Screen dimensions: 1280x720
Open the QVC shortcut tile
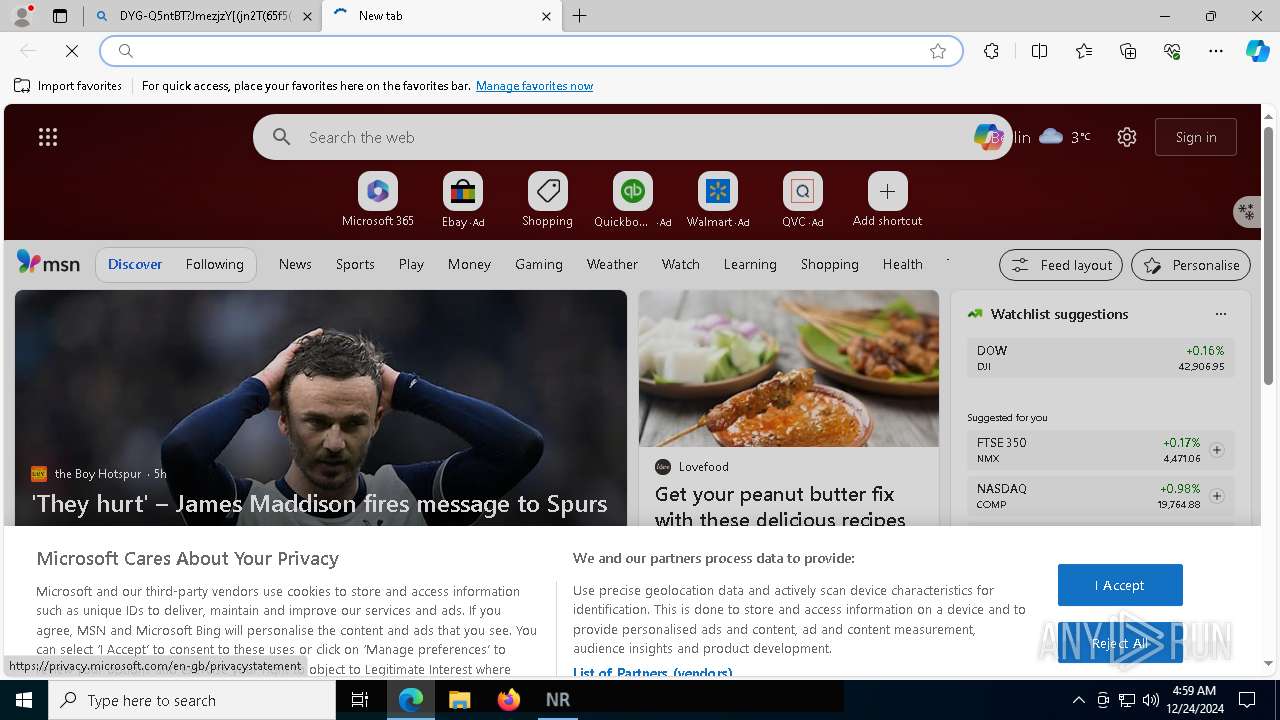pos(802,199)
